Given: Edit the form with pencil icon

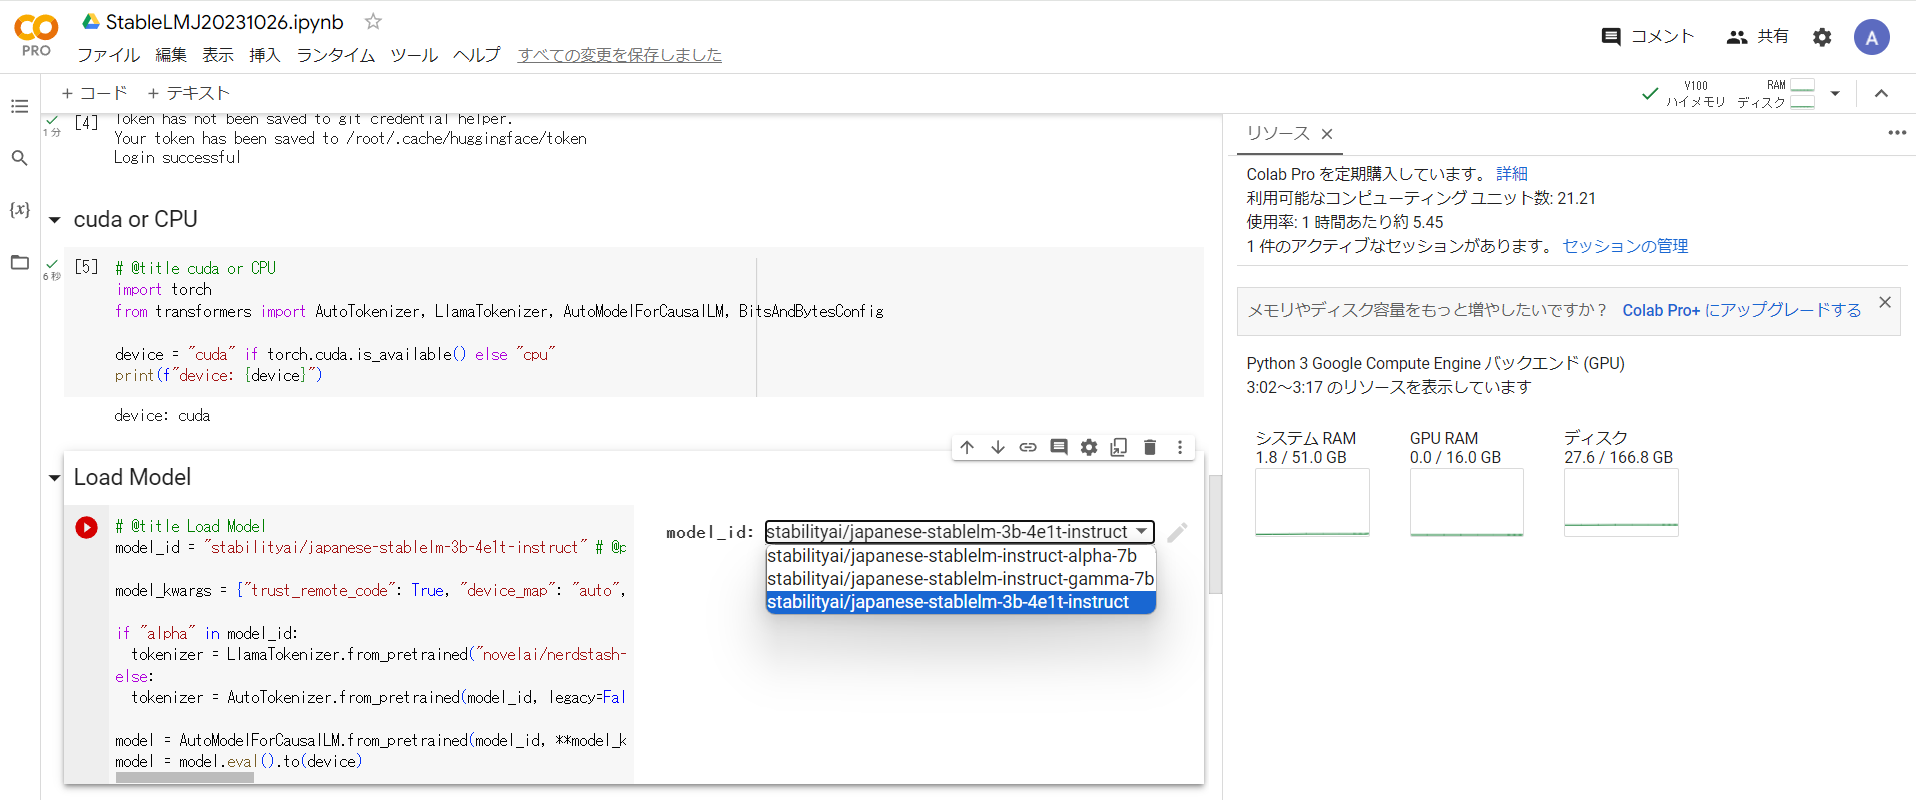Looking at the screenshot, I should [x=1177, y=532].
